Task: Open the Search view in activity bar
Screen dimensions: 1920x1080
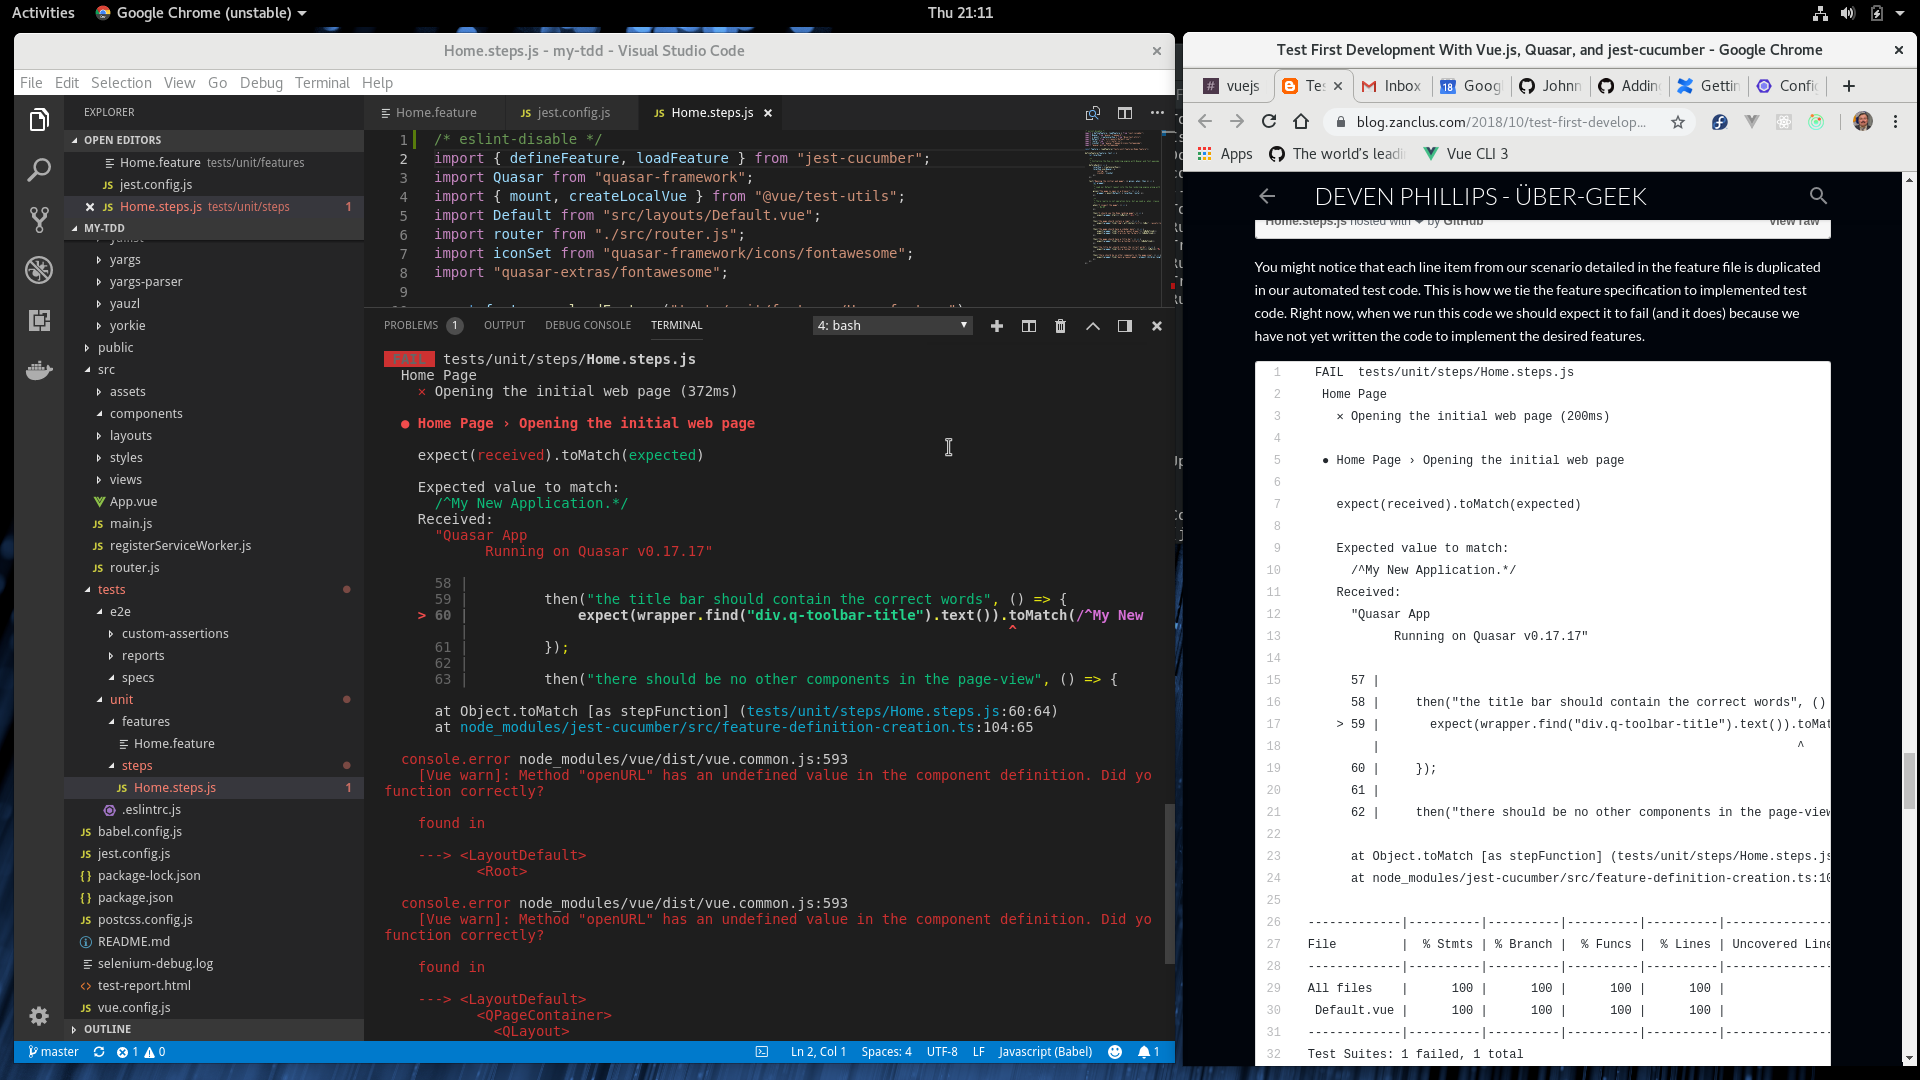Action: click(39, 170)
